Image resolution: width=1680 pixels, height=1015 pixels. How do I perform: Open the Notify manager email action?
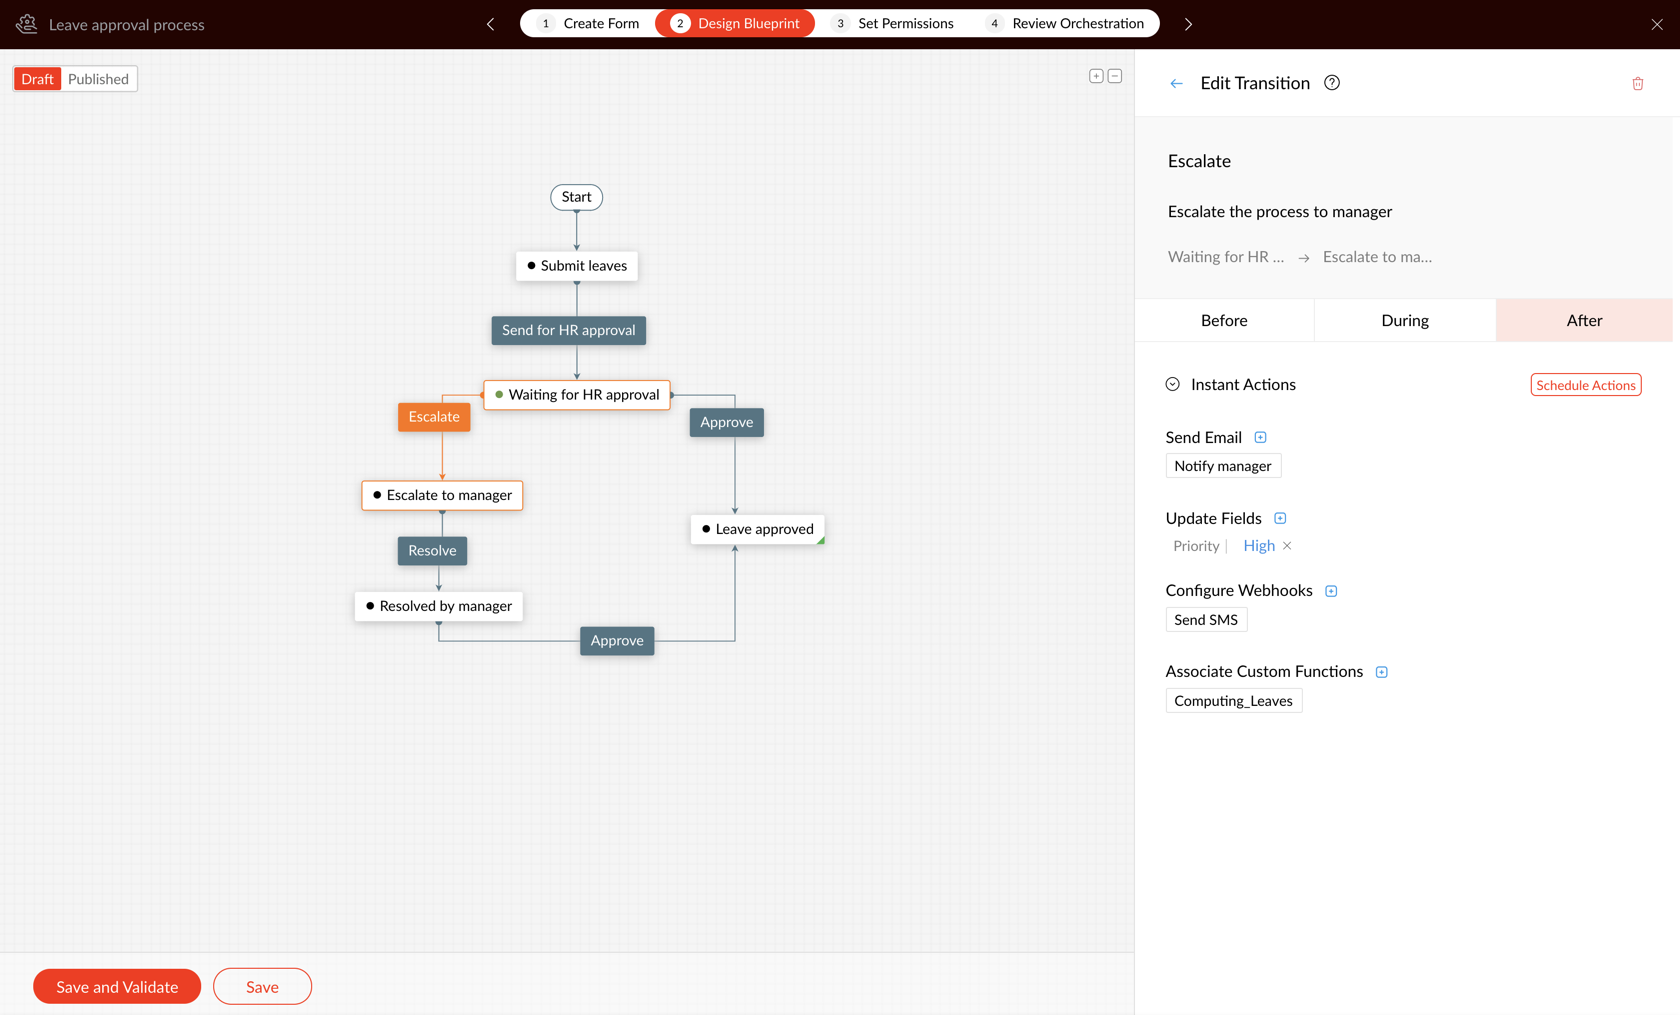click(1223, 466)
